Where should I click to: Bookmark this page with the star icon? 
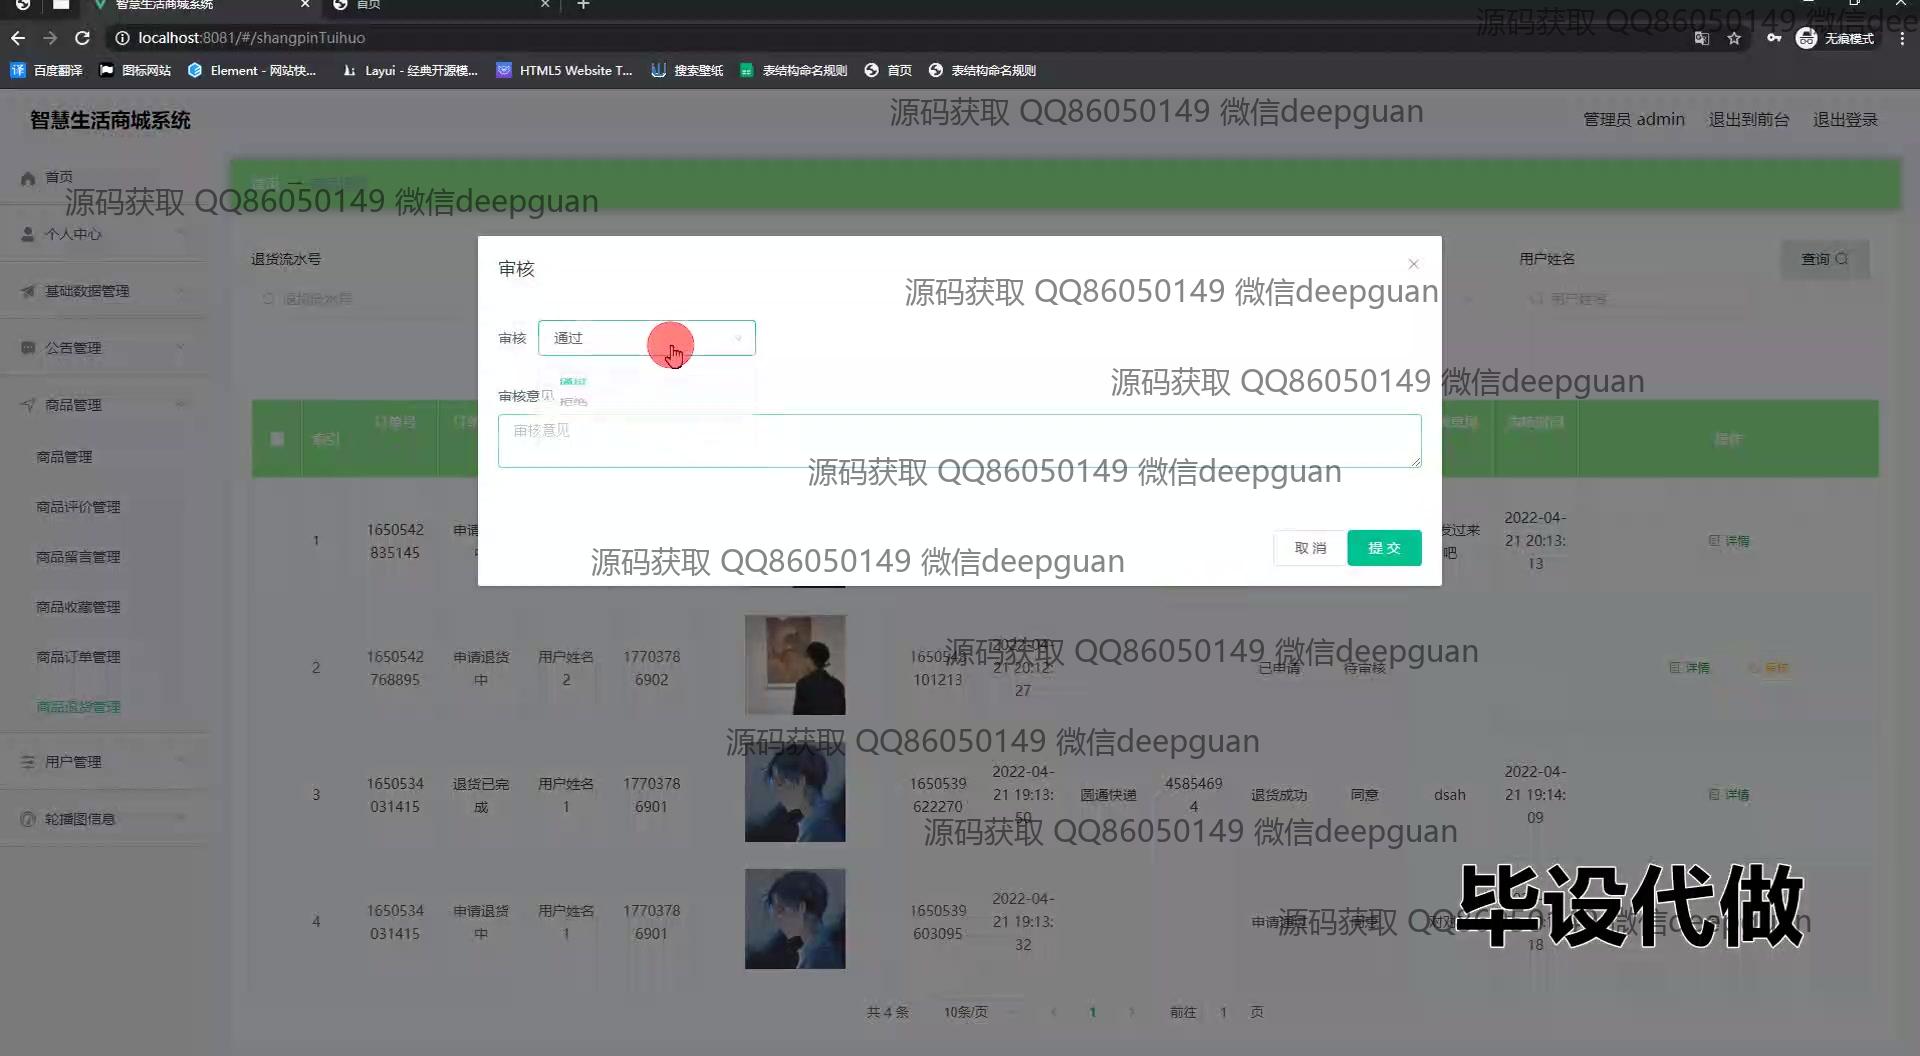coord(1734,38)
